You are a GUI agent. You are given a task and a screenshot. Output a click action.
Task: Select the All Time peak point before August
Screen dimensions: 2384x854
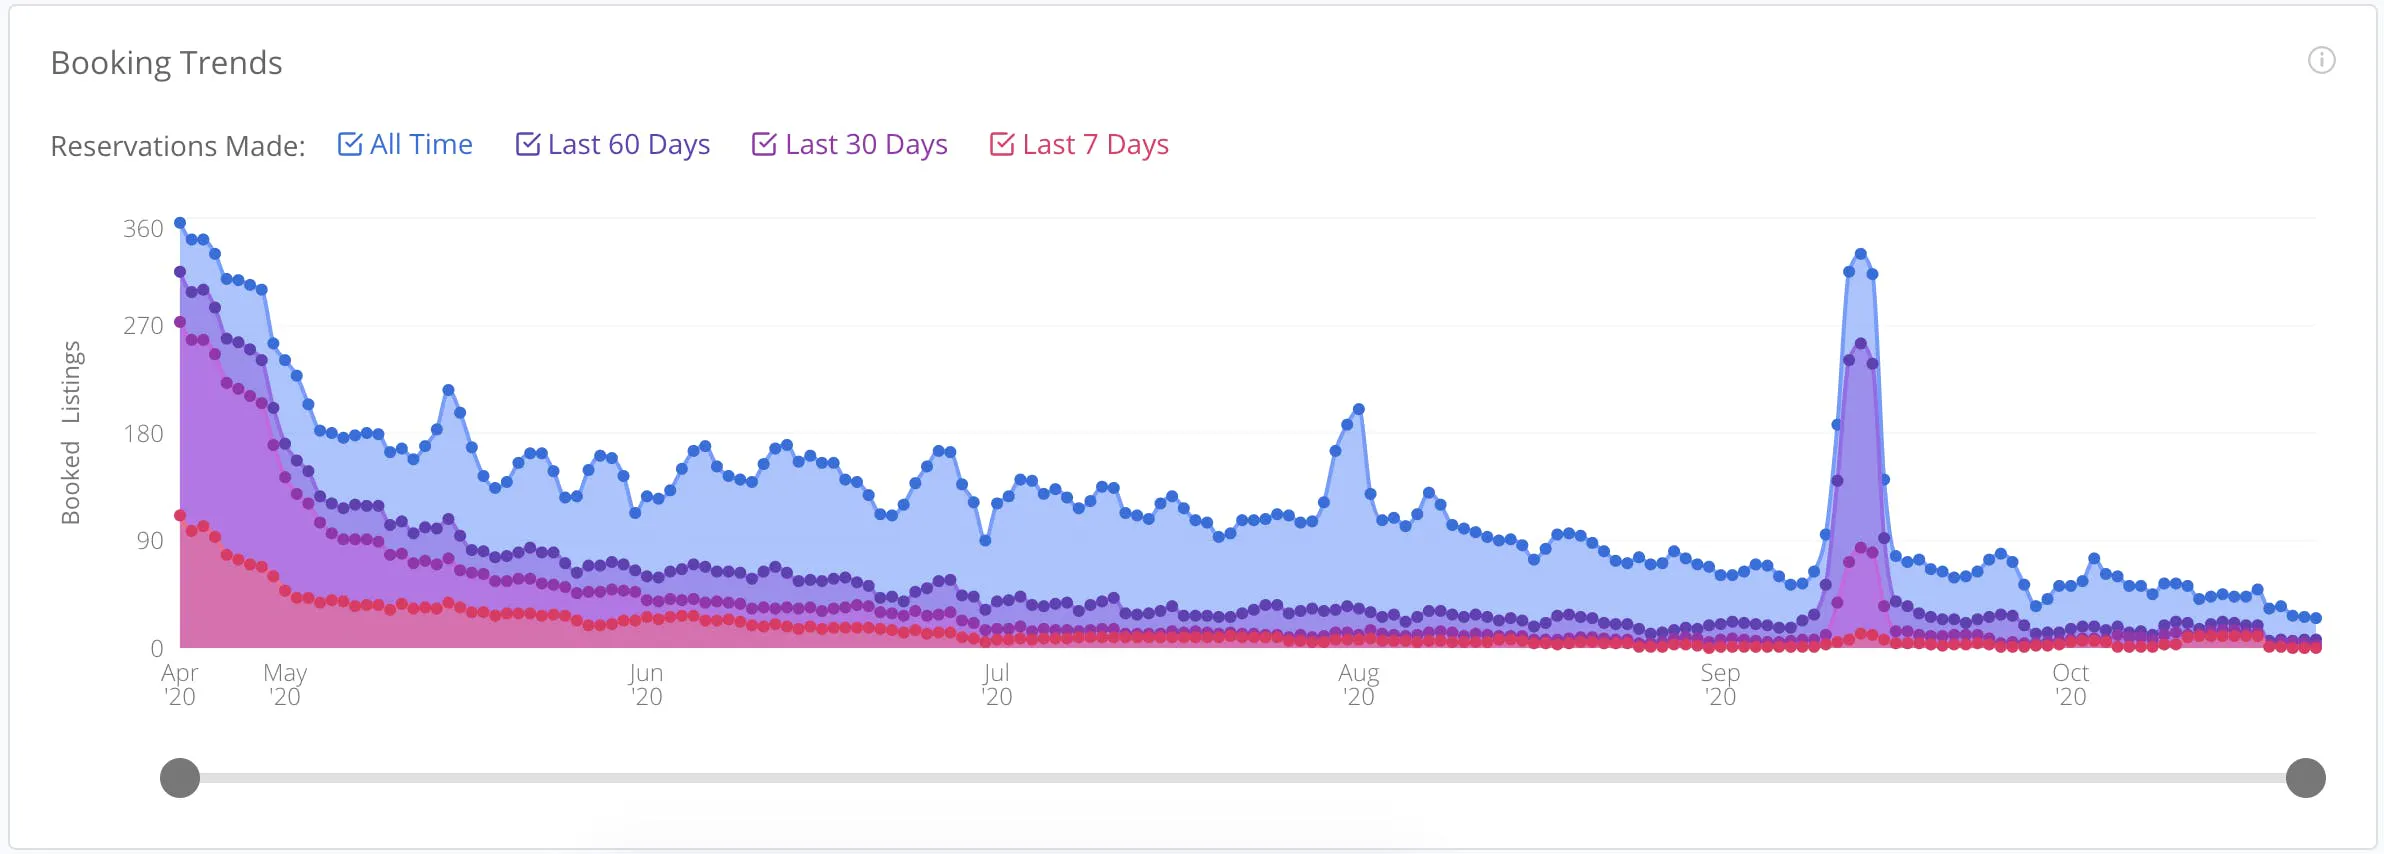(x=1358, y=409)
